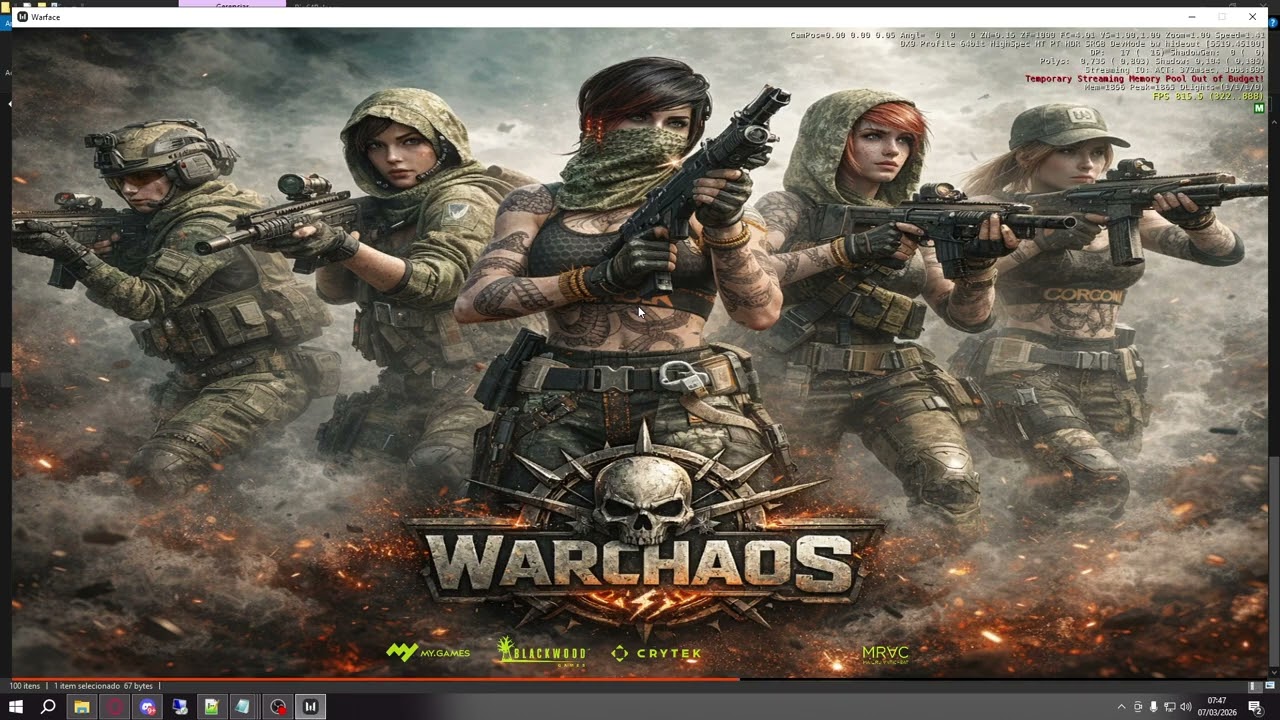Close the Warface window

(1252, 17)
